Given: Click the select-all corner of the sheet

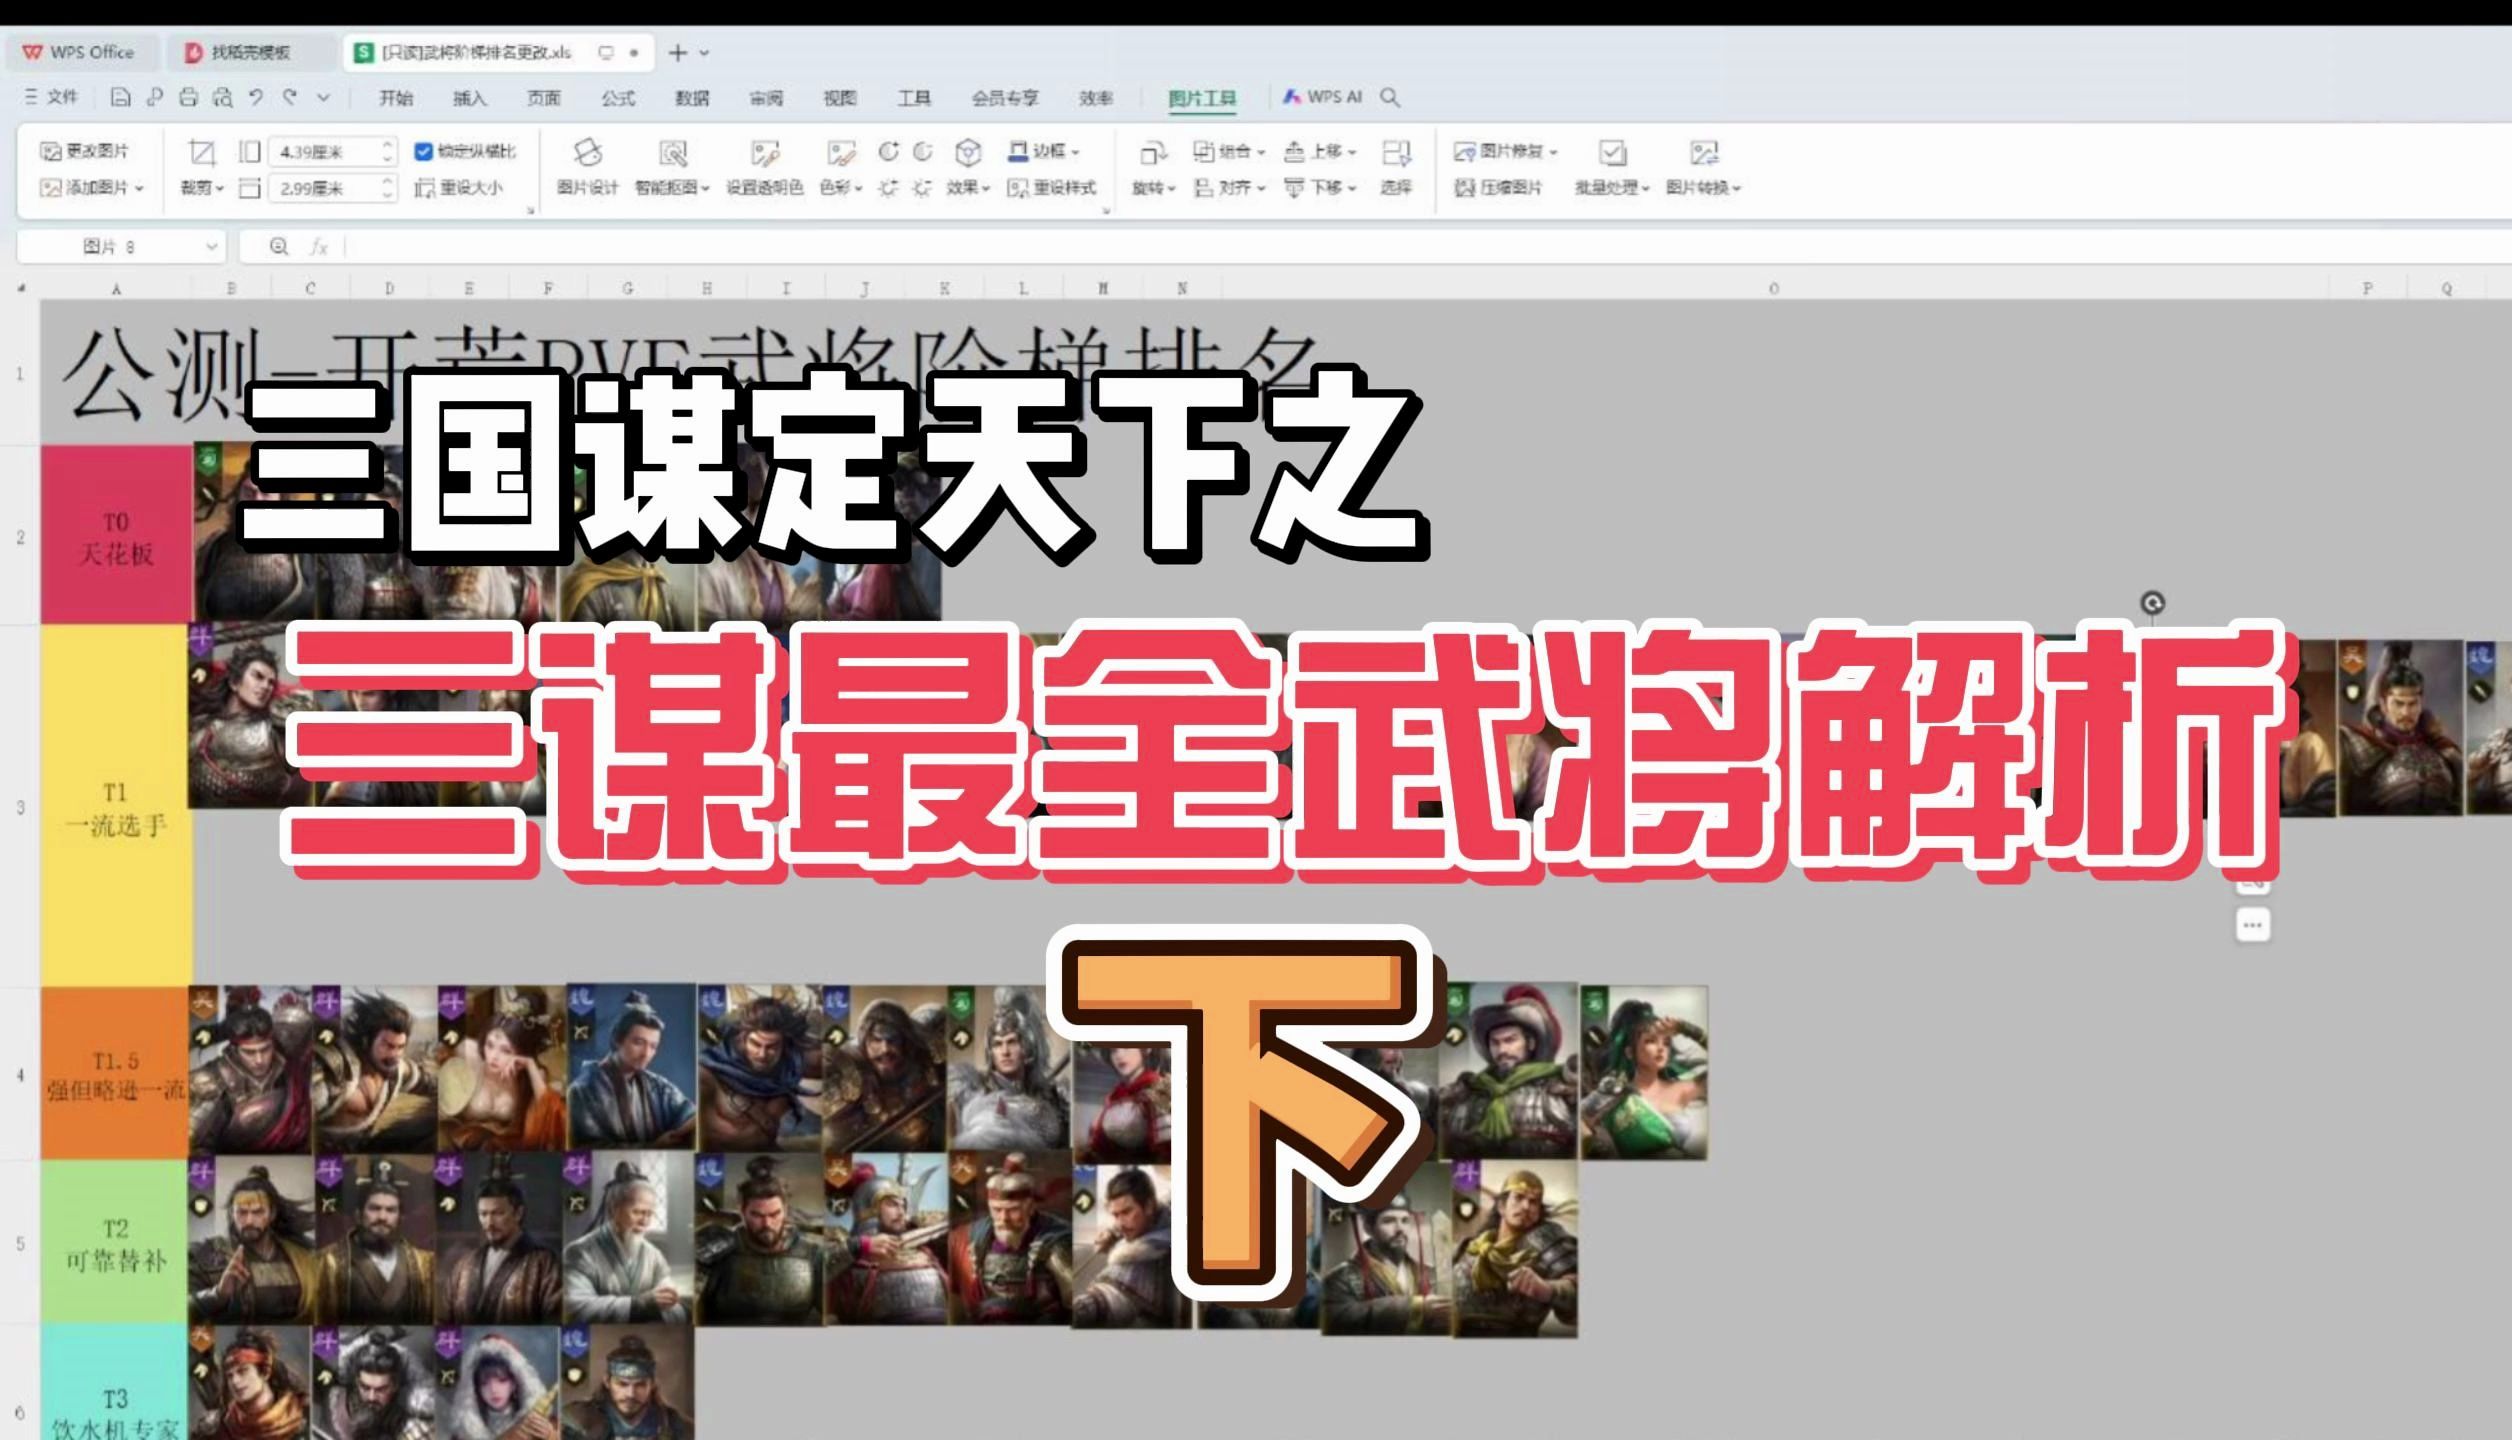Looking at the screenshot, I should [21, 288].
